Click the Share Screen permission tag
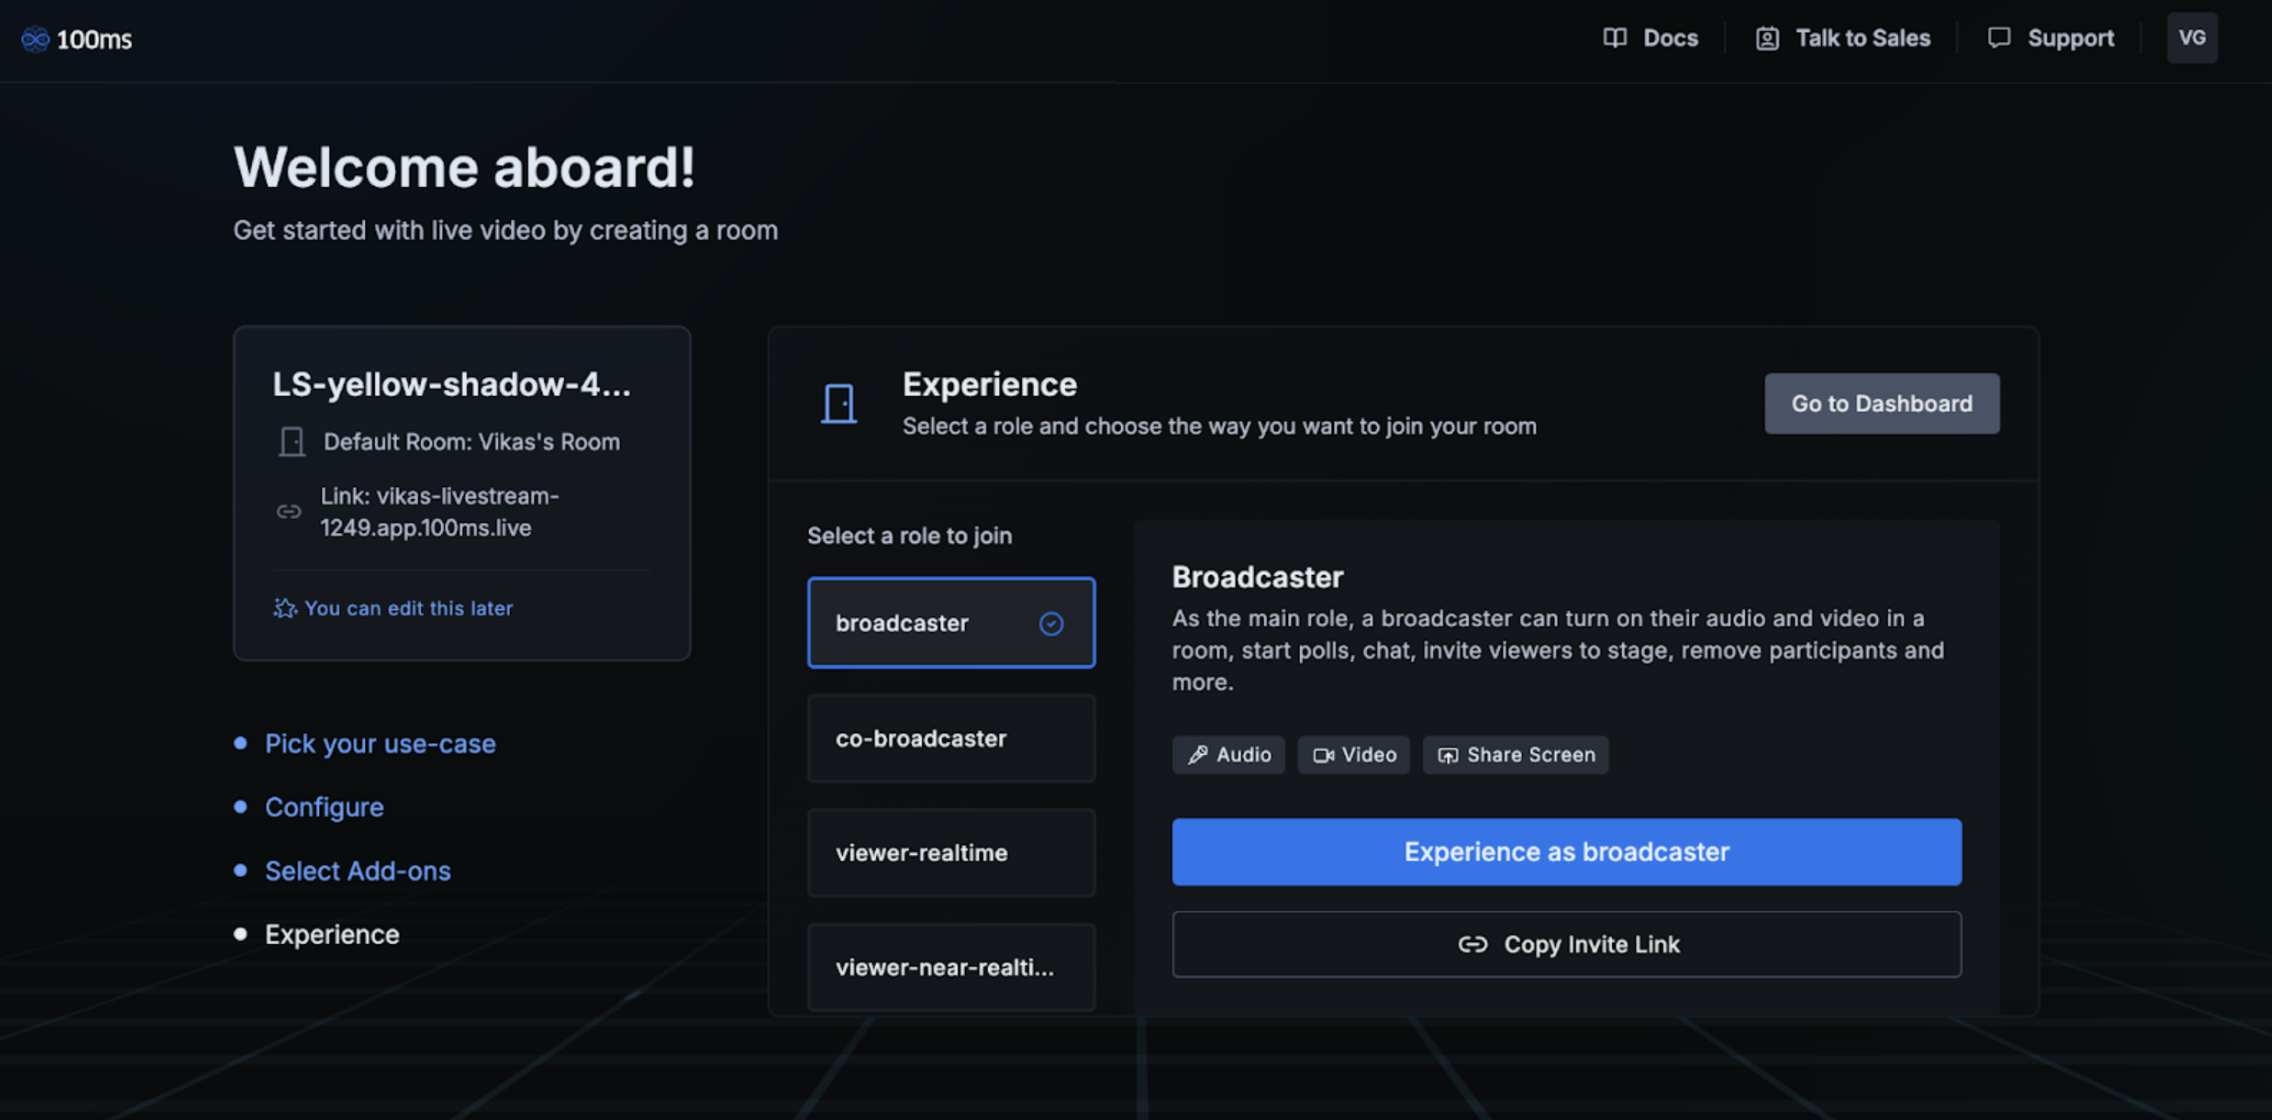Image resolution: width=2272 pixels, height=1120 pixels. click(x=1516, y=755)
